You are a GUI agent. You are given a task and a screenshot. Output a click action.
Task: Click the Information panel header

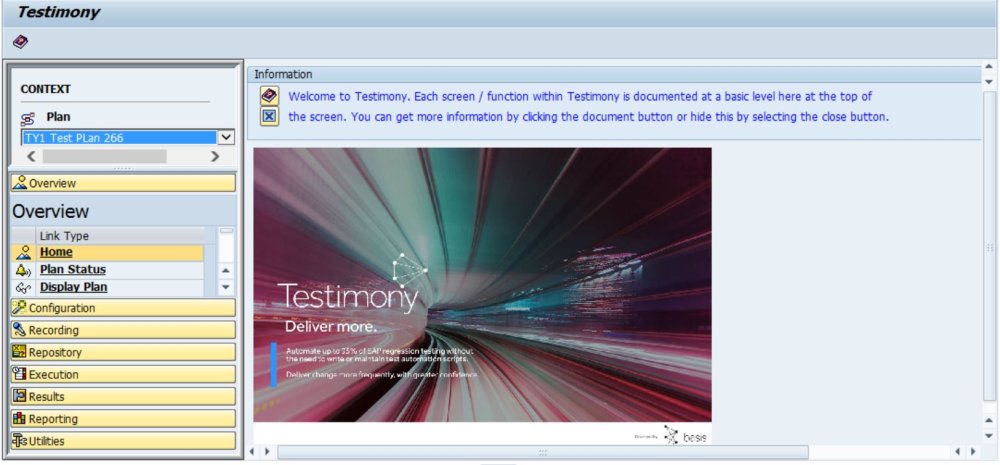point(614,75)
